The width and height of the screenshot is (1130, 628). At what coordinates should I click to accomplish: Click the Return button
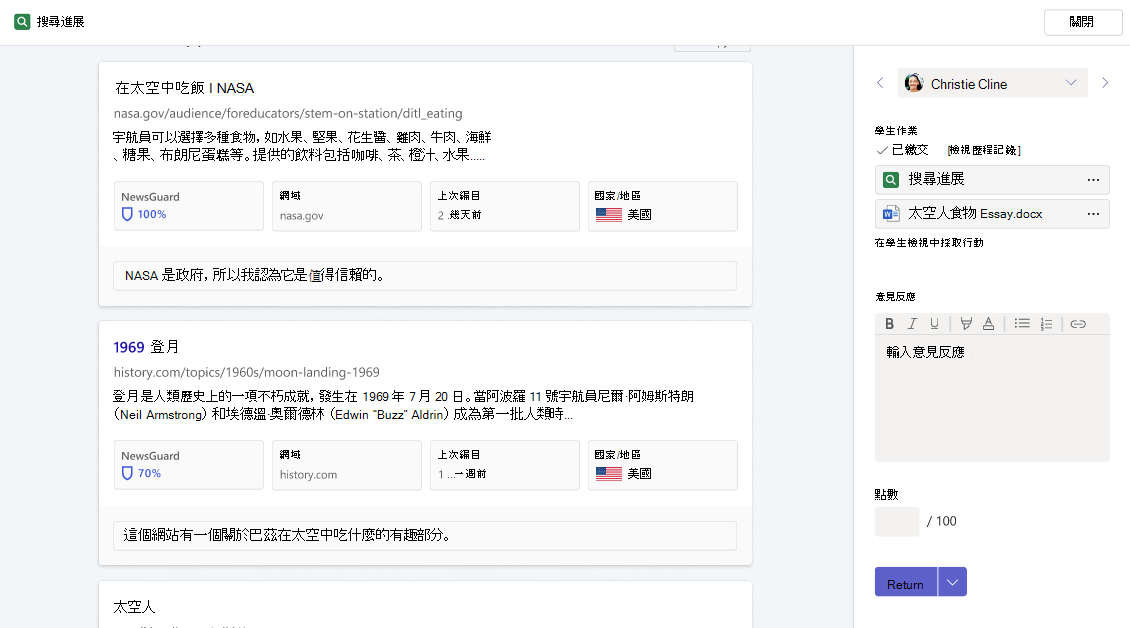(x=906, y=582)
